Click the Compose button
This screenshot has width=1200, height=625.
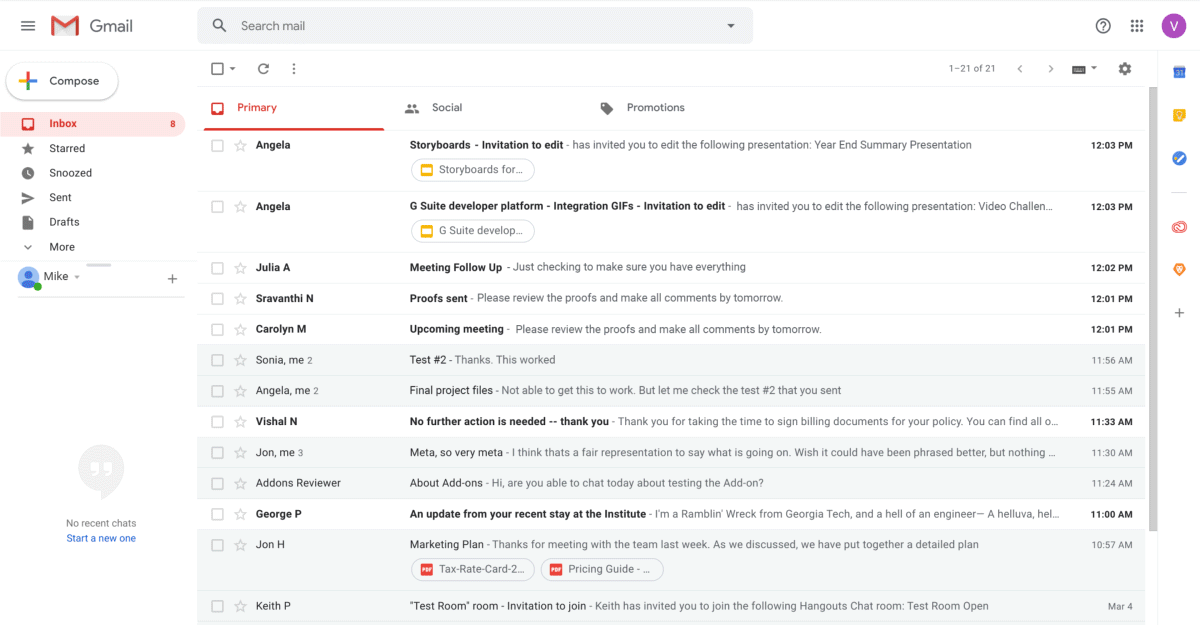[62, 81]
